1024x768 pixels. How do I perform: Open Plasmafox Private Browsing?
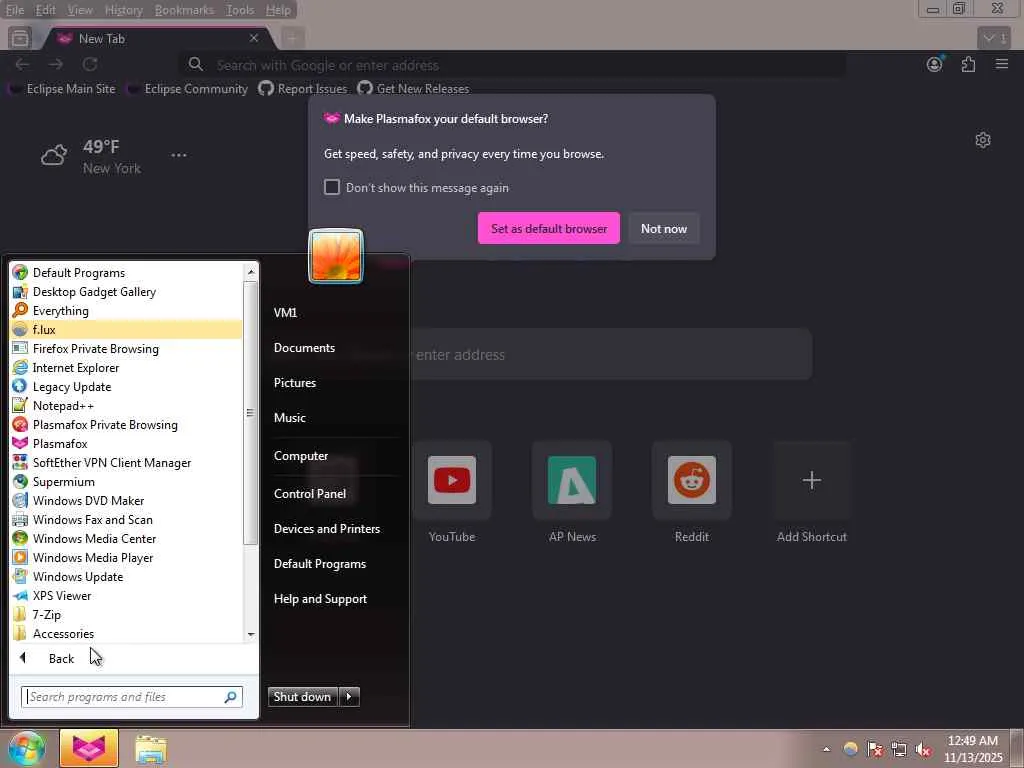point(126,424)
